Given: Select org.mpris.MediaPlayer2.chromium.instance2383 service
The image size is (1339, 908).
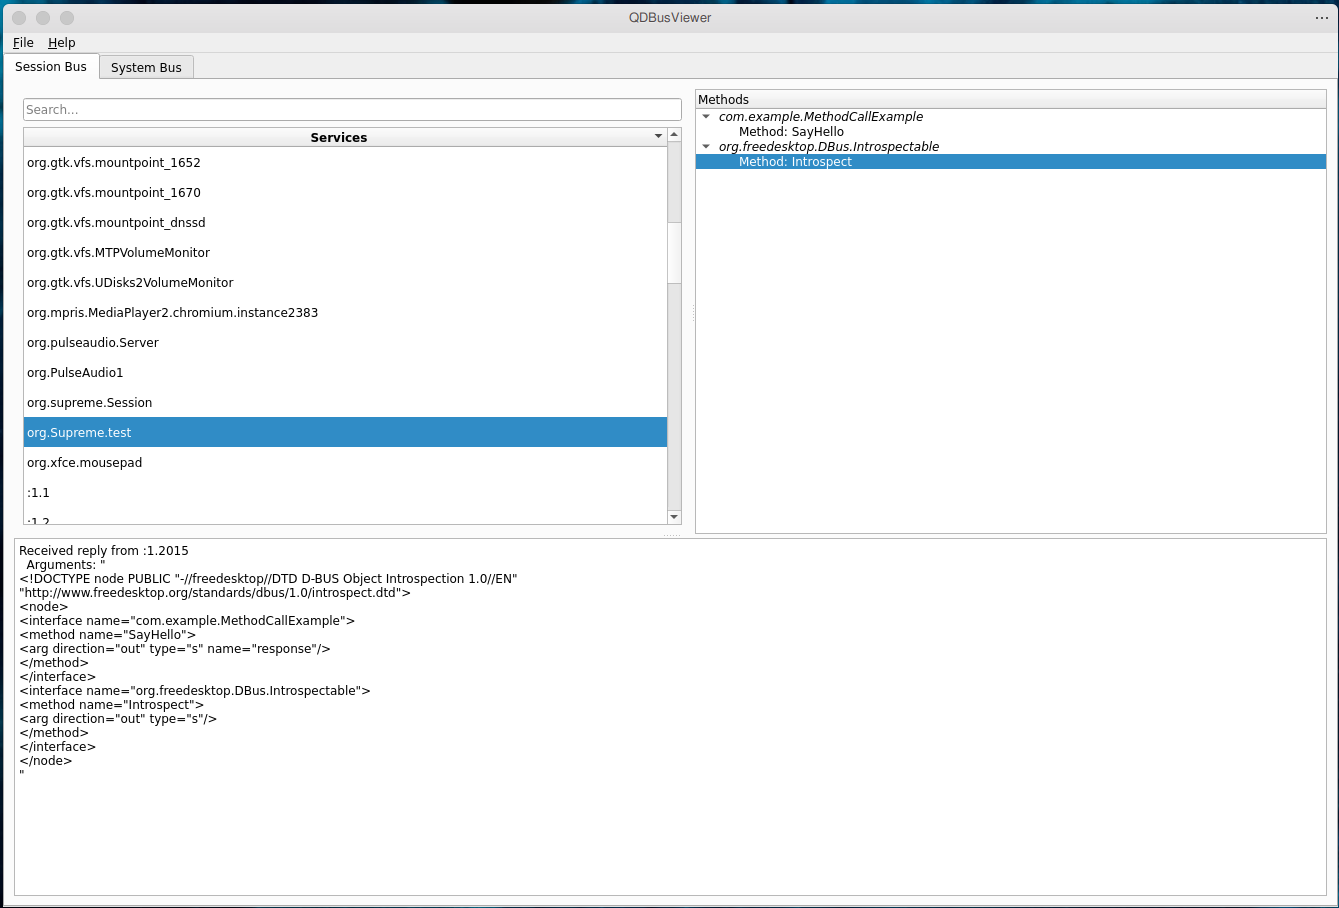Looking at the screenshot, I should pos(172,313).
